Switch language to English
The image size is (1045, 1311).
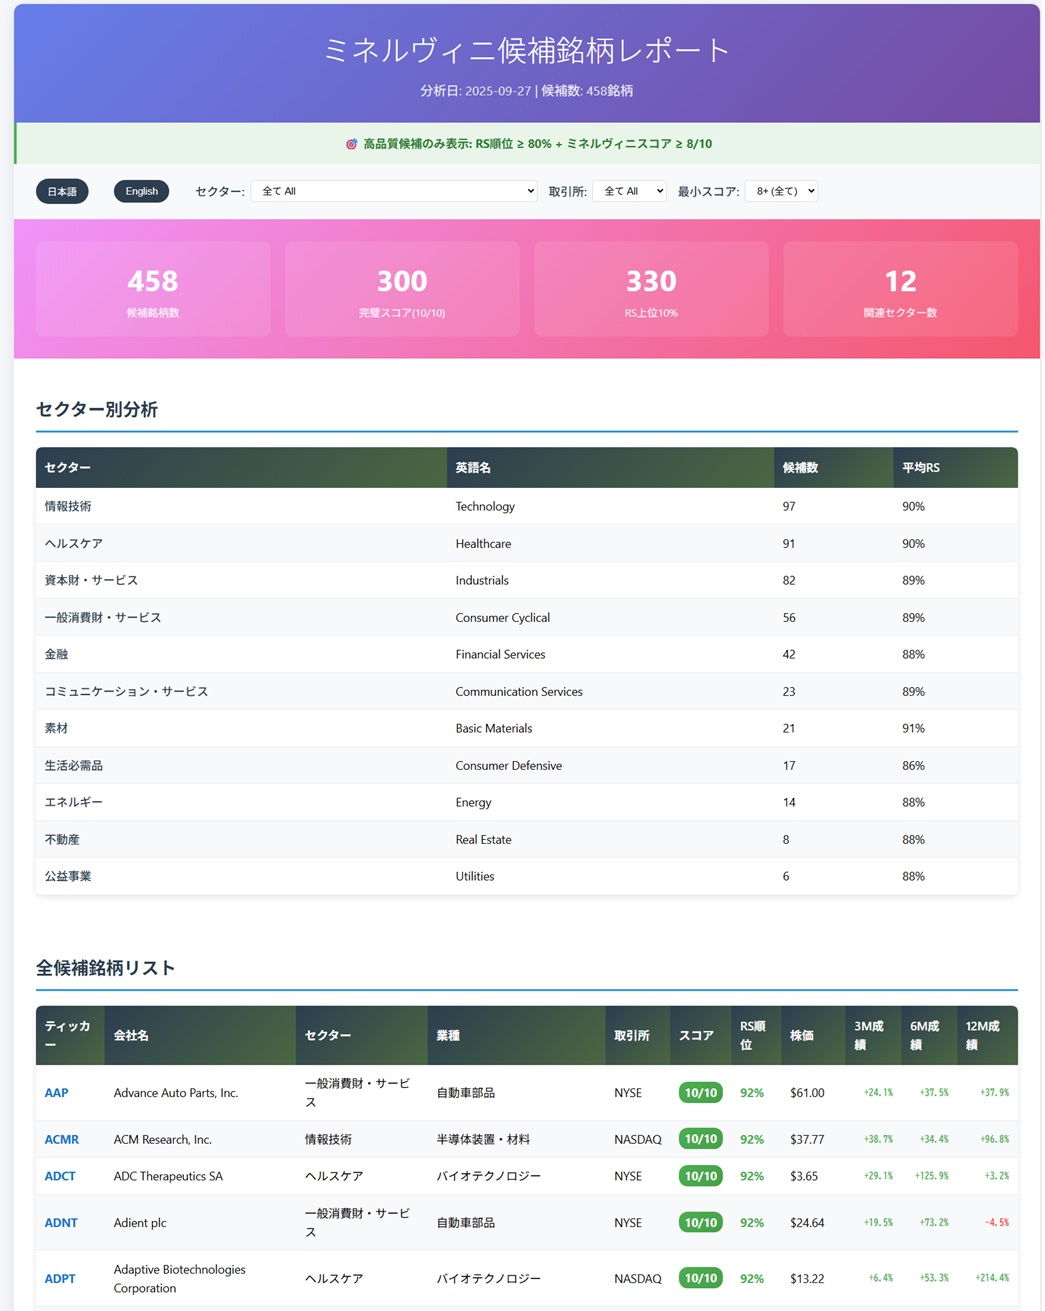tap(141, 191)
